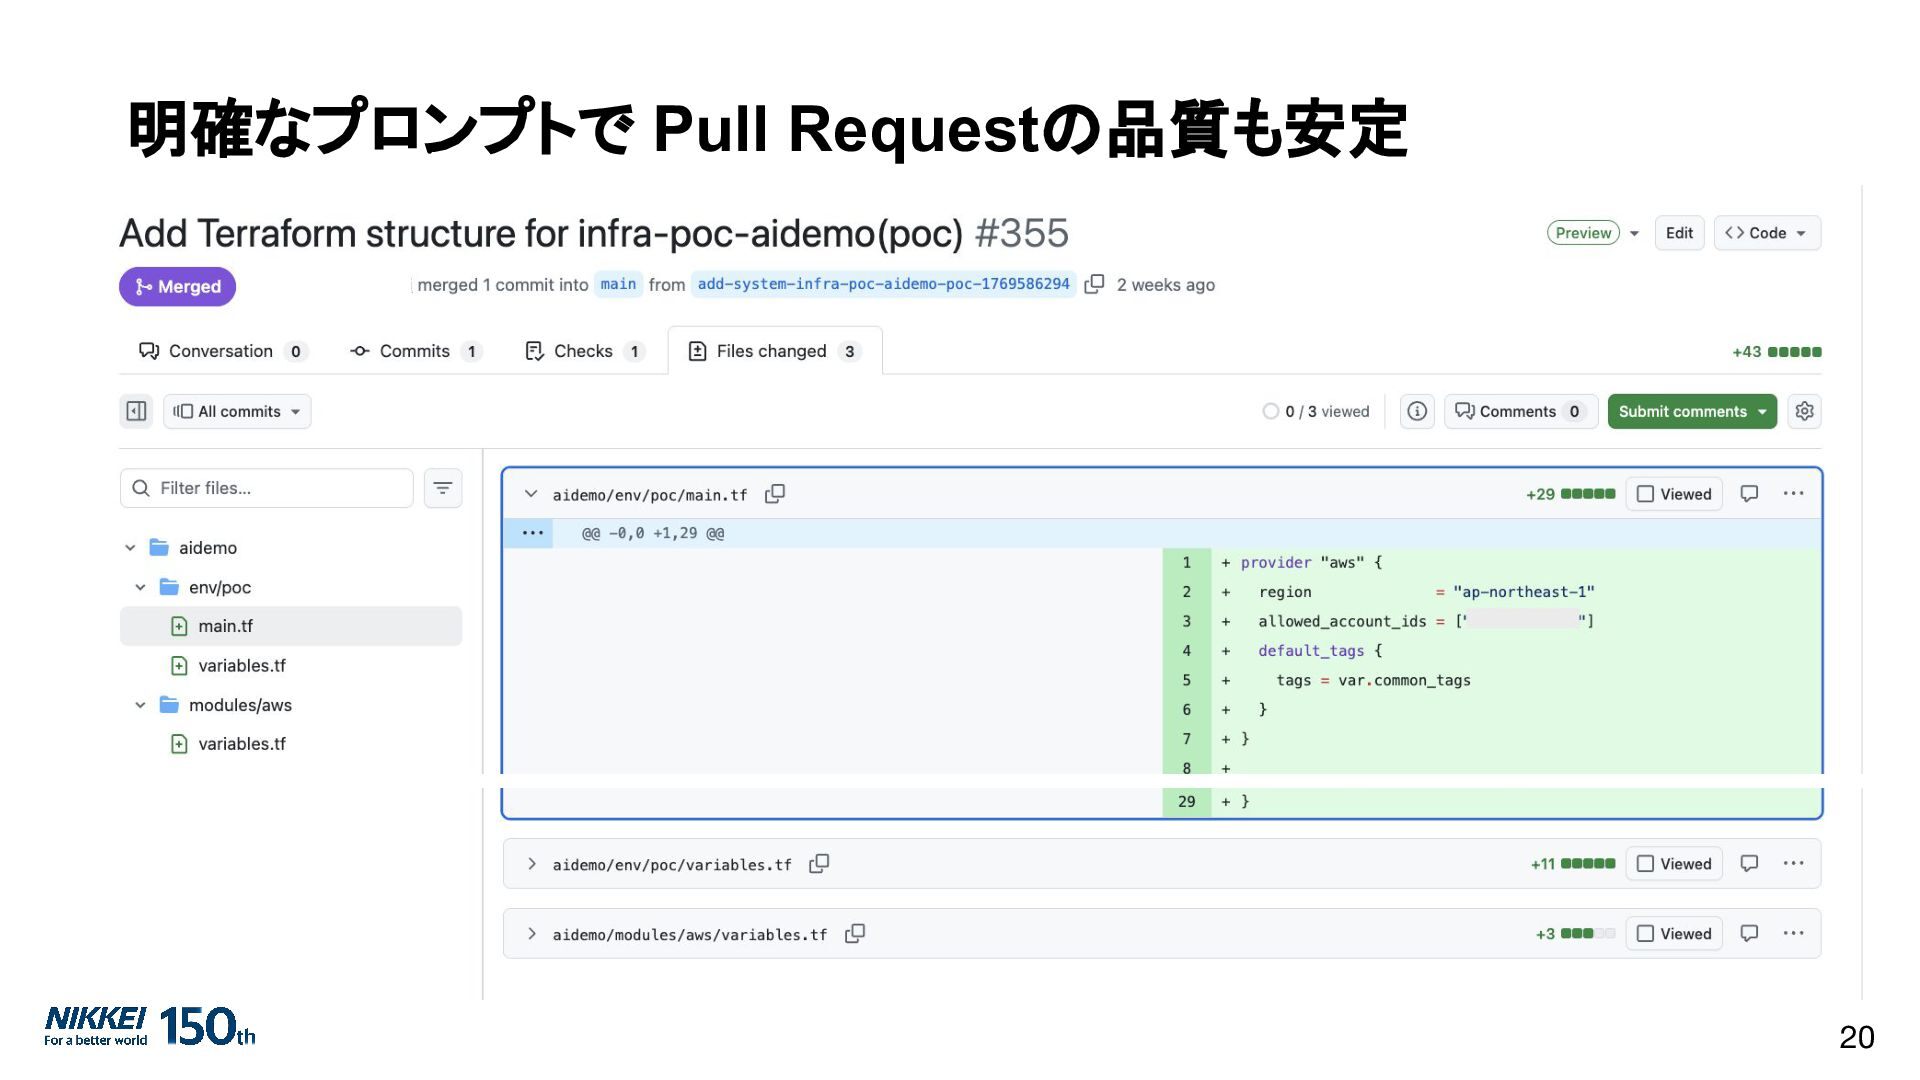
Task: Expand the aidemo/env/poc/variables.tf diff
Action: [531, 864]
